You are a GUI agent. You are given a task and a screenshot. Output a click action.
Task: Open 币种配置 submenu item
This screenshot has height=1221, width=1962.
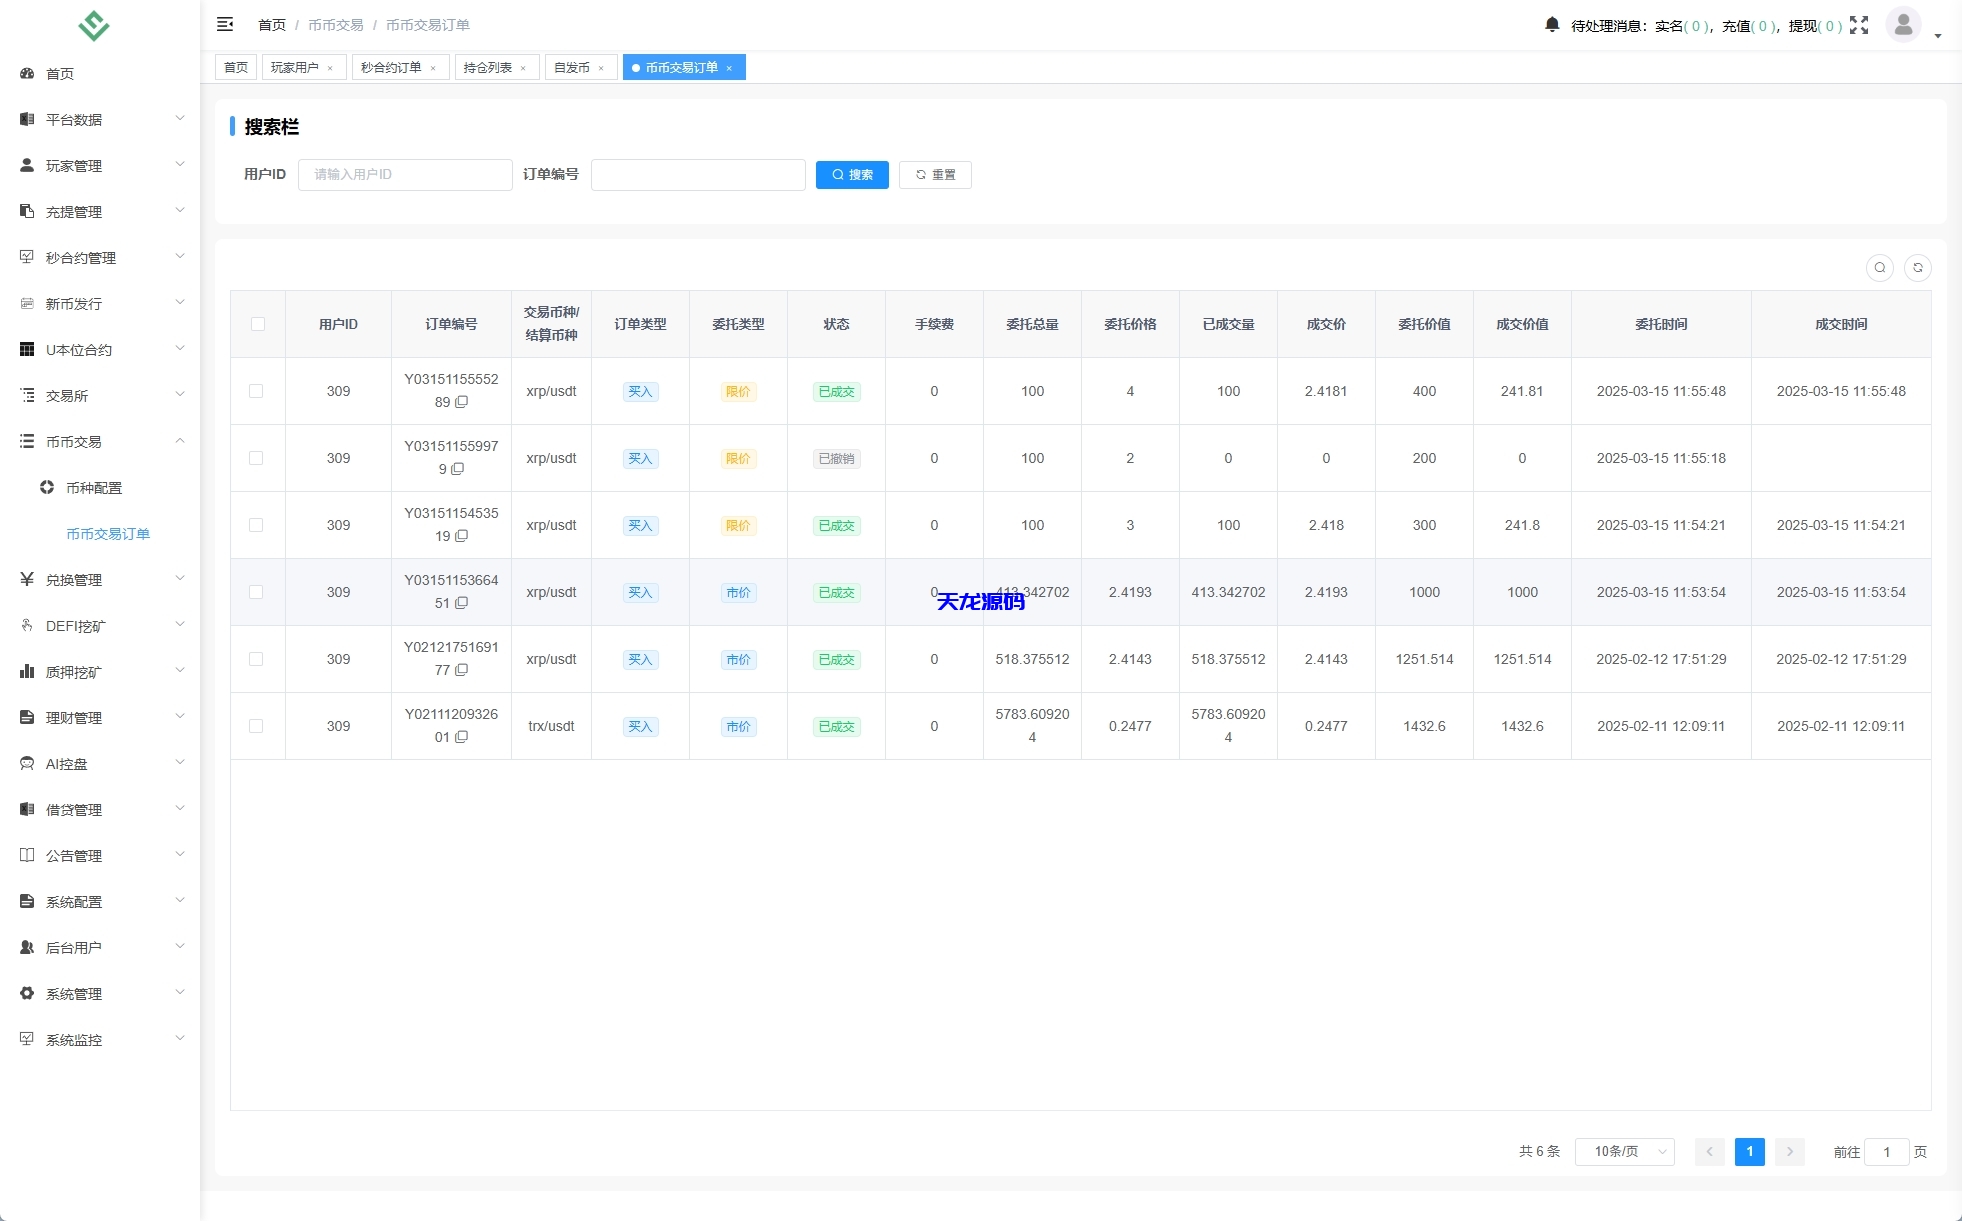pyautogui.click(x=94, y=488)
